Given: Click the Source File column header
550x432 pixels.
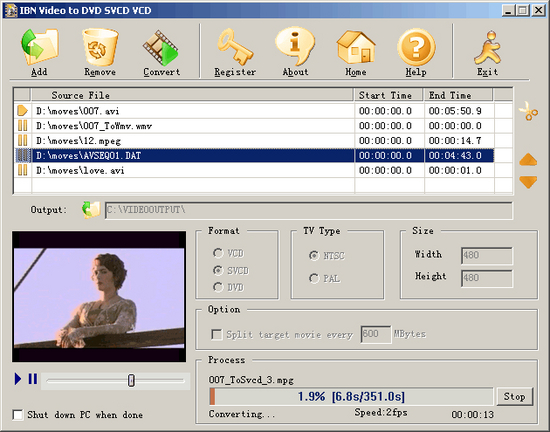Looking at the screenshot, I should tap(192, 95).
